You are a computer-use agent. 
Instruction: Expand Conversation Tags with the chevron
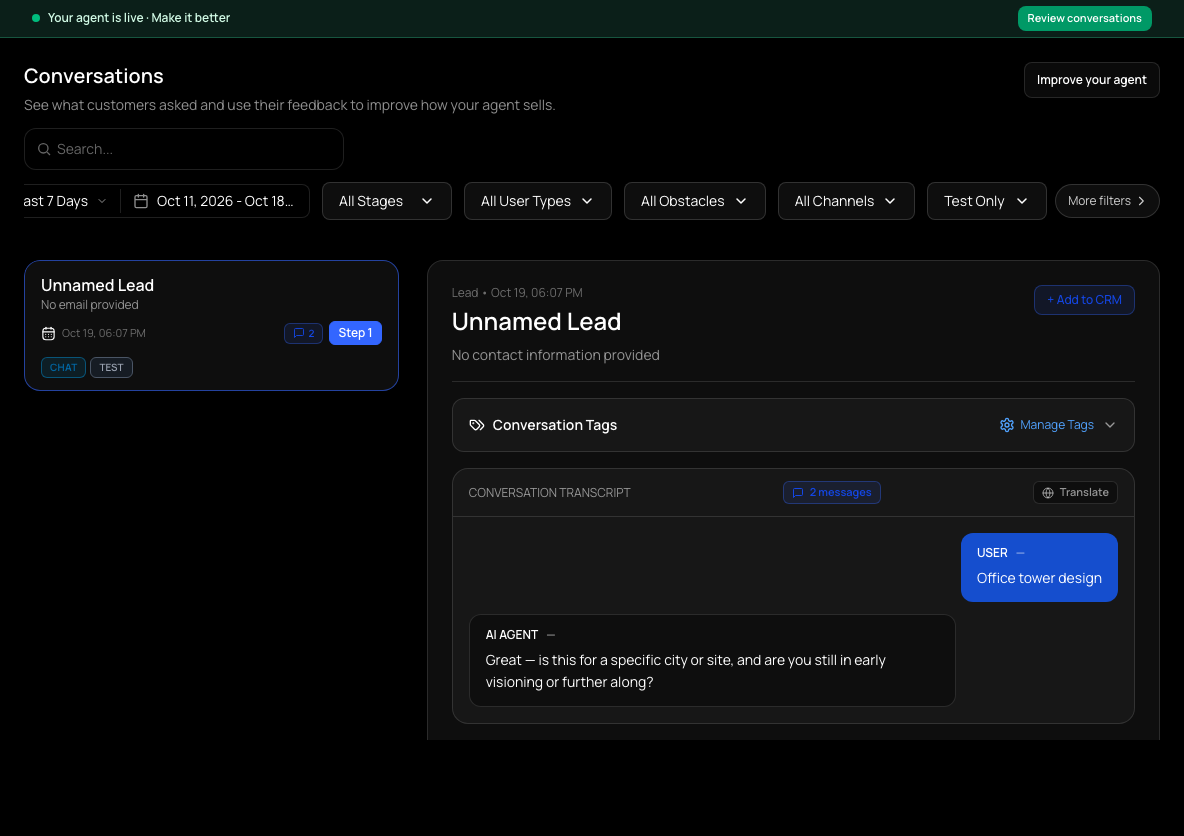tap(1110, 425)
